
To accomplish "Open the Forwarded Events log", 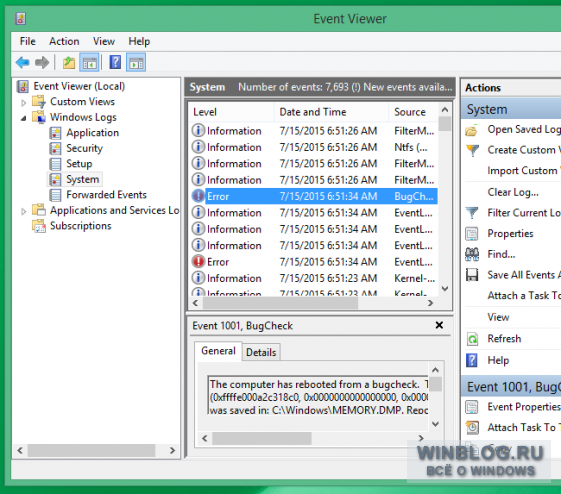I will 106,195.
